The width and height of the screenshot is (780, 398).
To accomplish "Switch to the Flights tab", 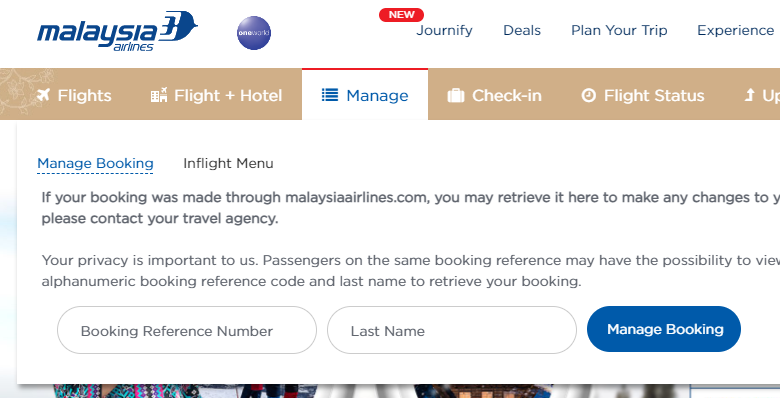I will click(x=74, y=95).
